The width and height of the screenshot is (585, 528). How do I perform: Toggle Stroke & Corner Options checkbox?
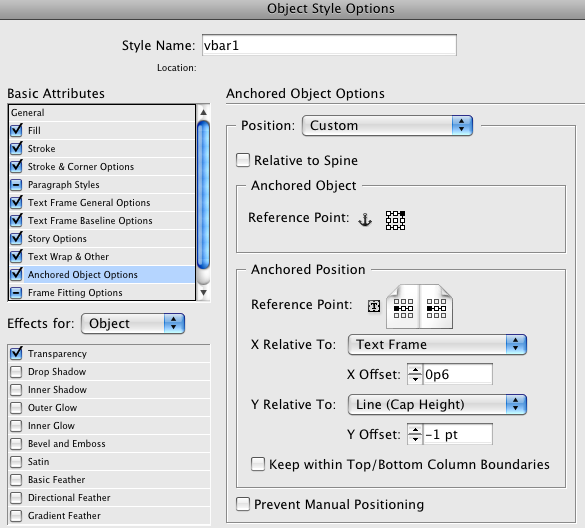click(16, 166)
